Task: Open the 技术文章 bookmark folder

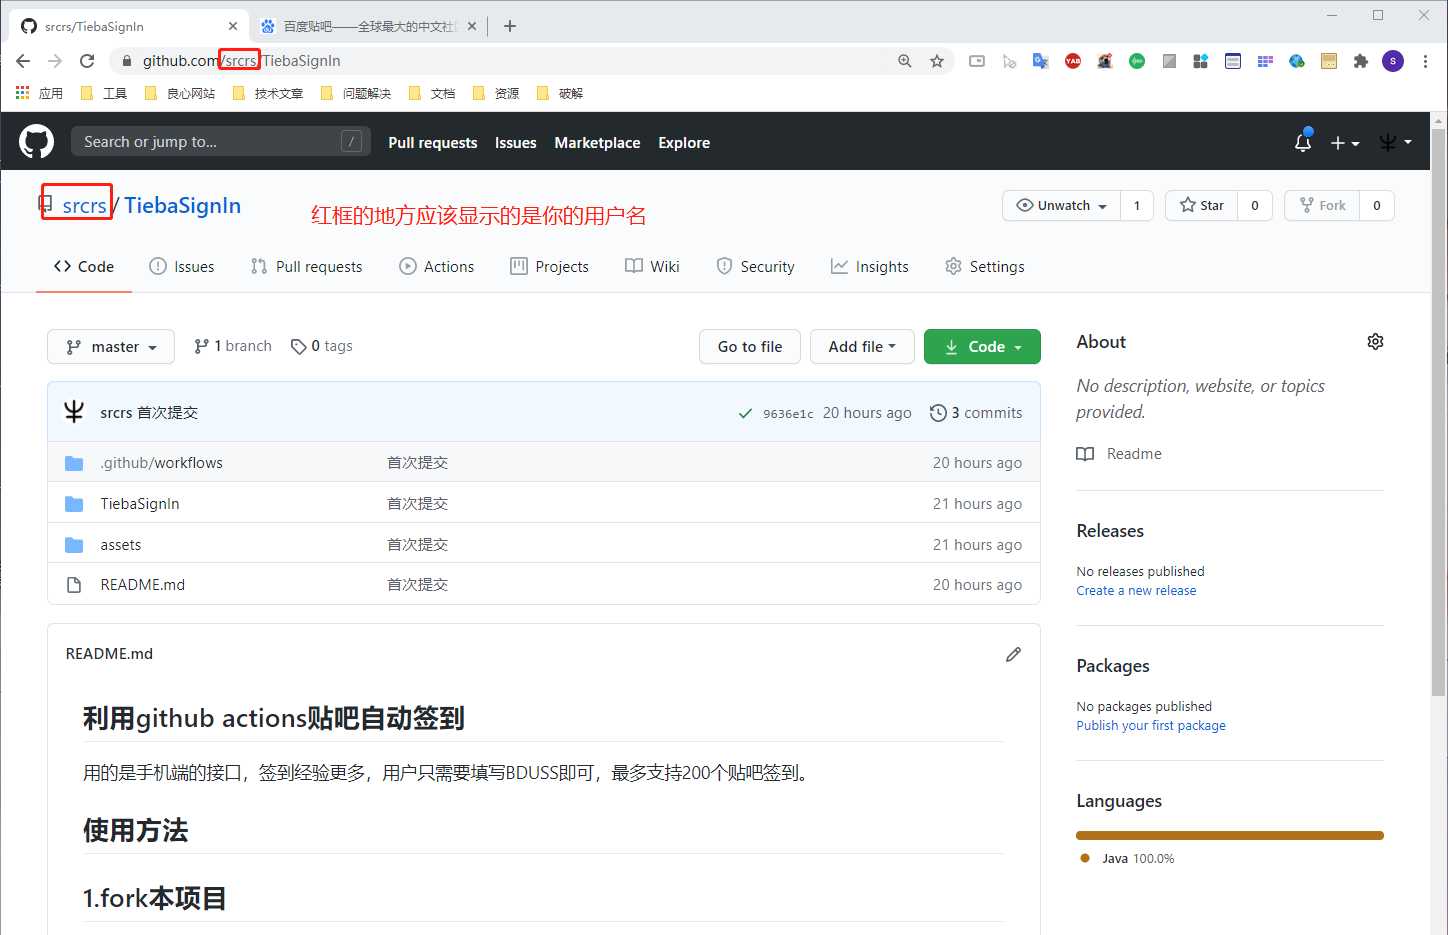Action: click(267, 93)
